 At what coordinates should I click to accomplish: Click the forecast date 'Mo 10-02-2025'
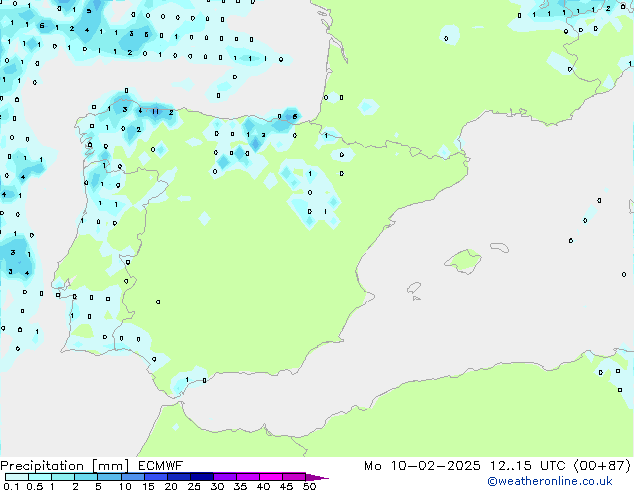[422, 466]
